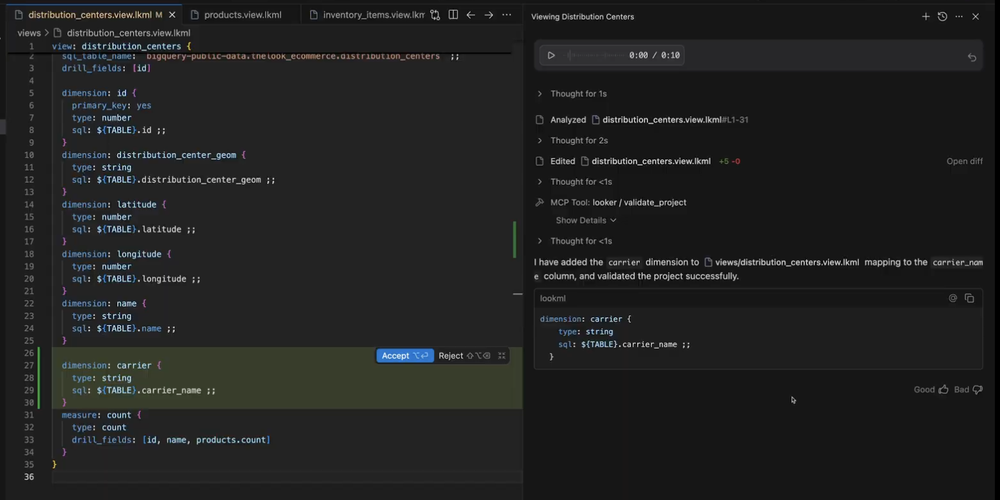Click the icon right of Reject button

pyautogui.click(x=502, y=356)
